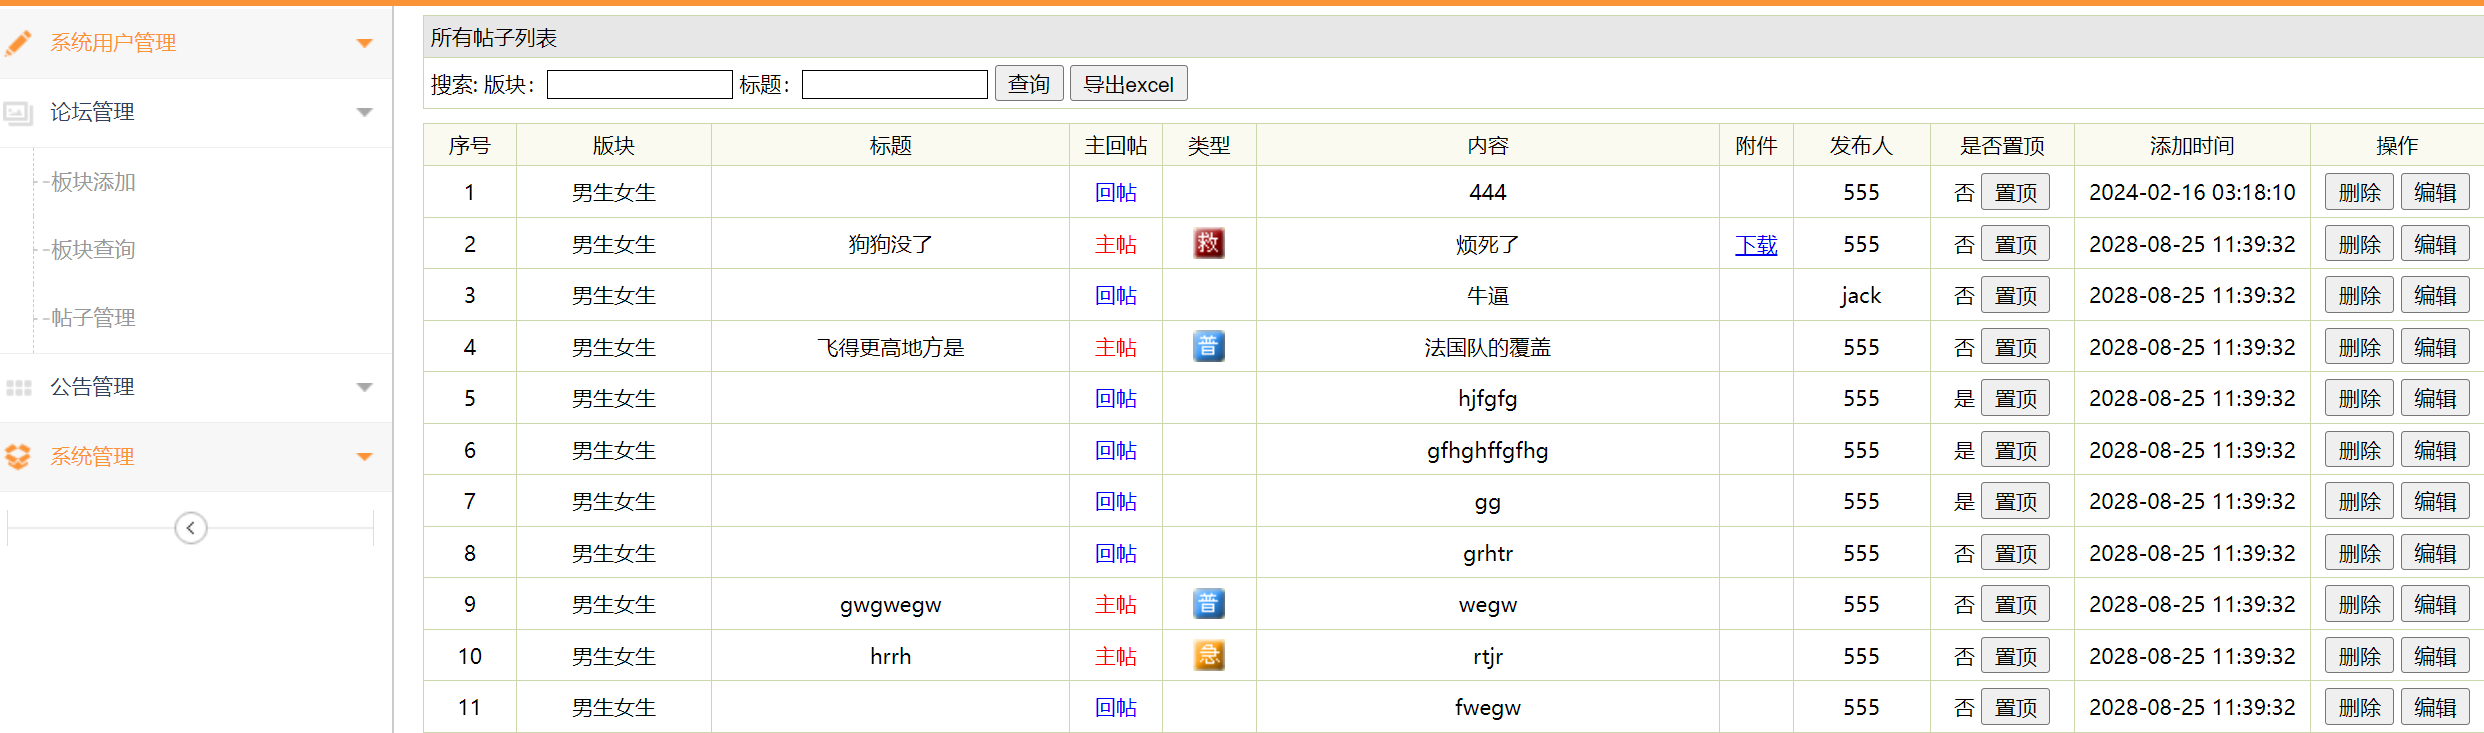2484x733 pixels.
Task: Delete the hjfgfg reply
Action: [x=2359, y=398]
